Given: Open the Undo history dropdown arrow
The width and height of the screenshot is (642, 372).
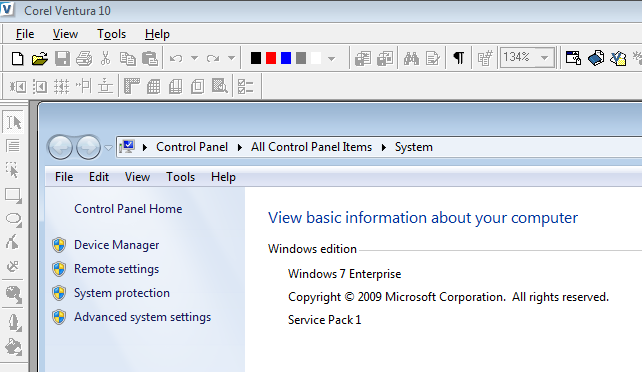Looking at the screenshot, I should (x=194, y=59).
